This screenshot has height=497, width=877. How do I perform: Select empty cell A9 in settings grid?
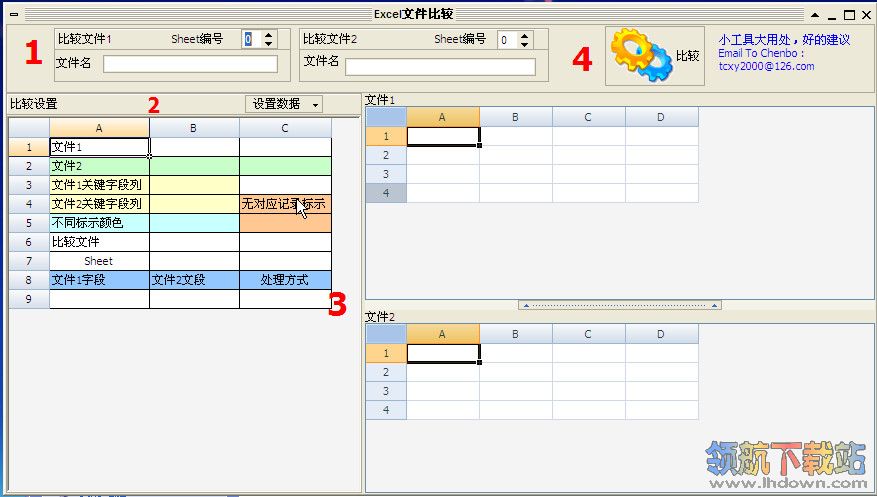pos(100,299)
